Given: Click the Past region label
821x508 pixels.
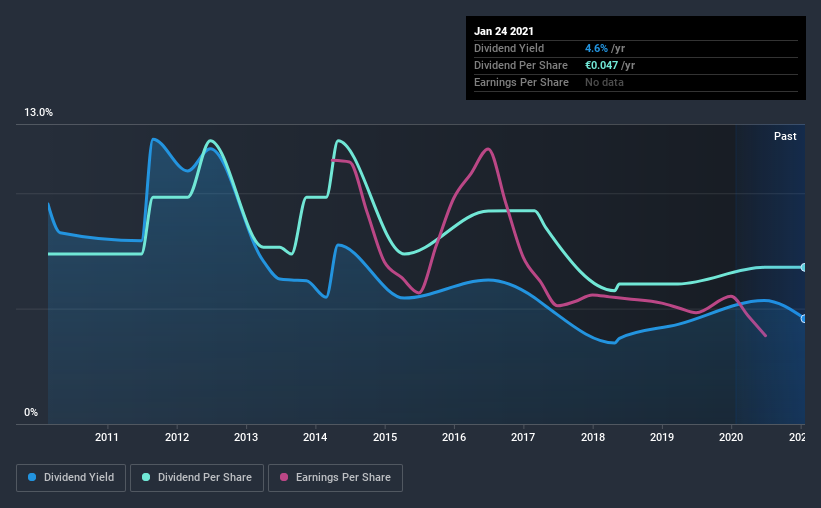Looking at the screenshot, I should pyautogui.click(x=785, y=136).
